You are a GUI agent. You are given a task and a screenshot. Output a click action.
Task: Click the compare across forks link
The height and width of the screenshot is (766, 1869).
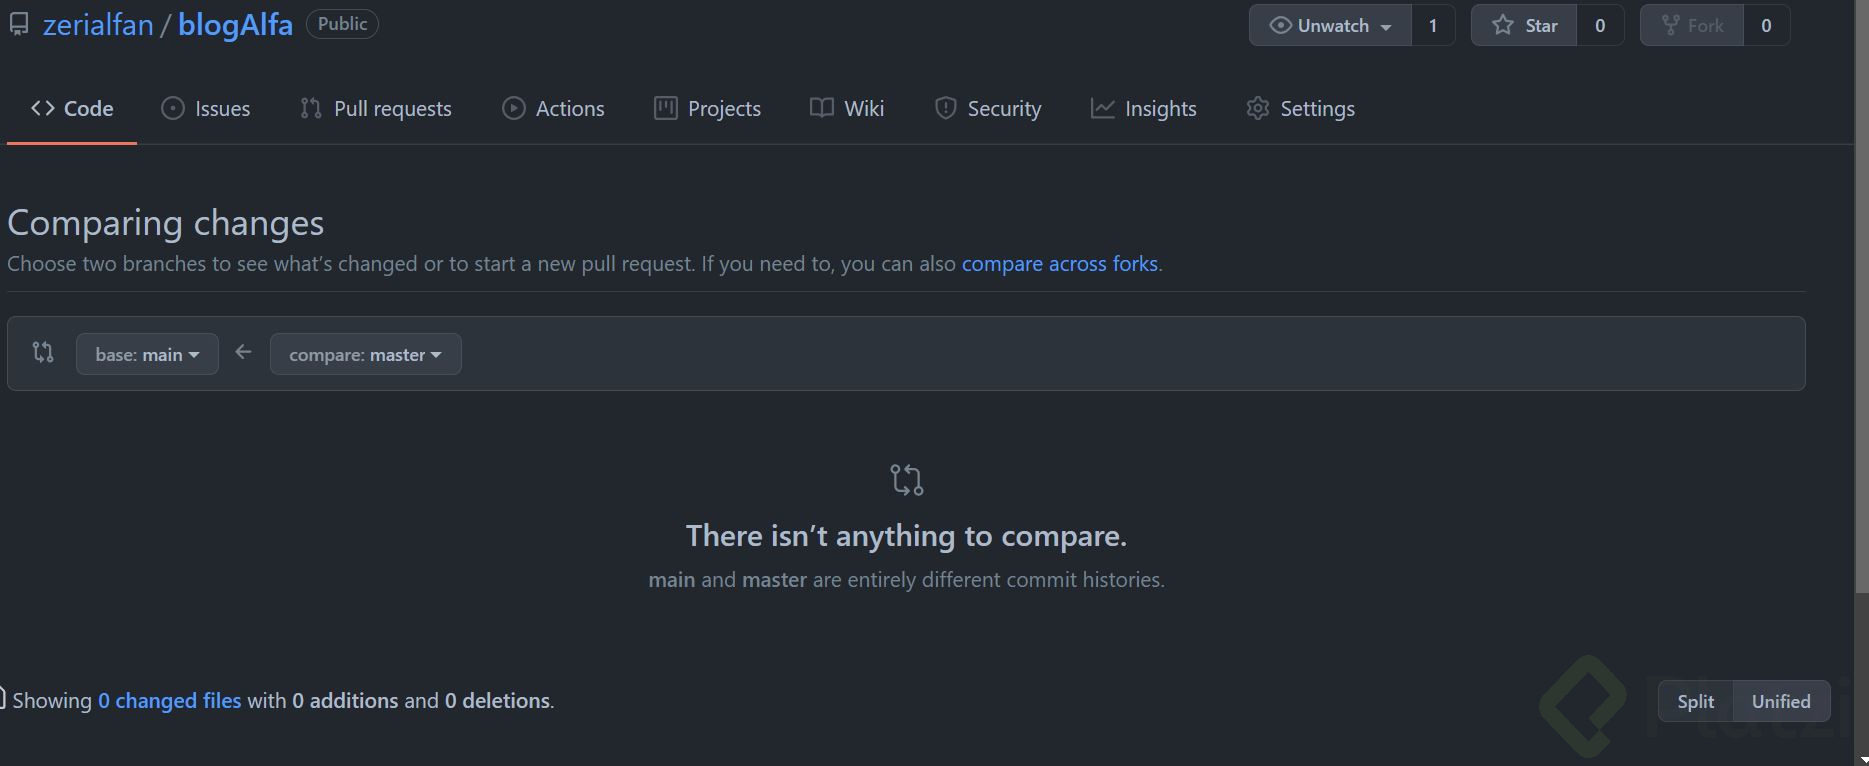[1060, 264]
